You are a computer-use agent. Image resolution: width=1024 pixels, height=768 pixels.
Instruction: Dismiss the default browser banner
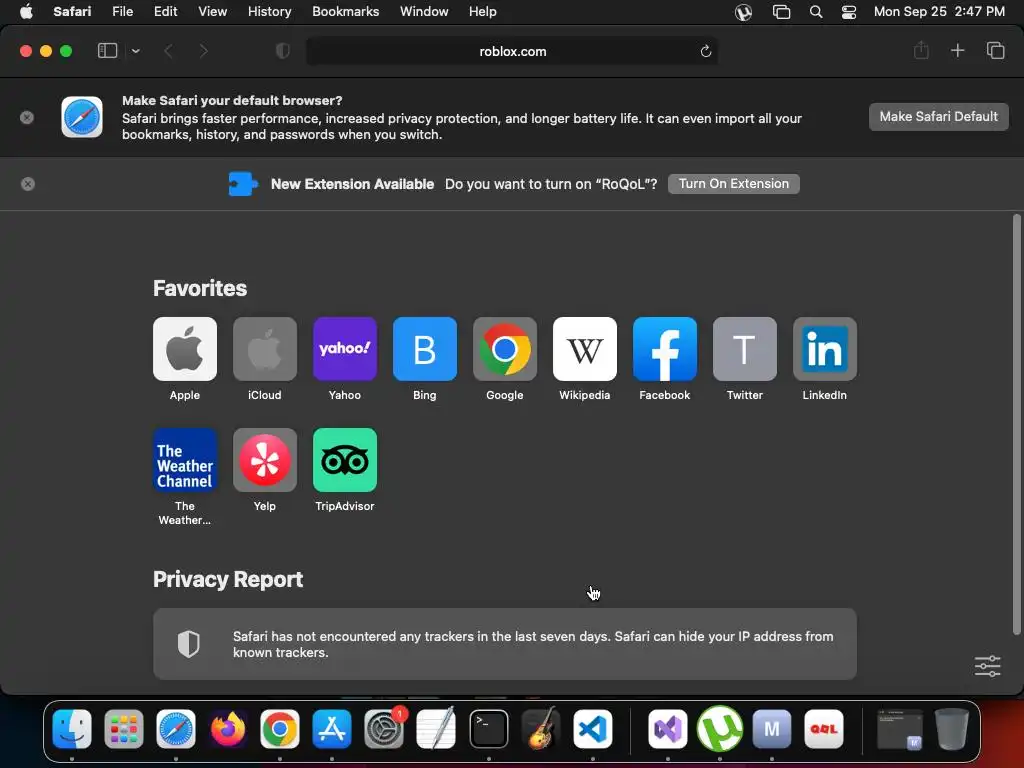27,117
